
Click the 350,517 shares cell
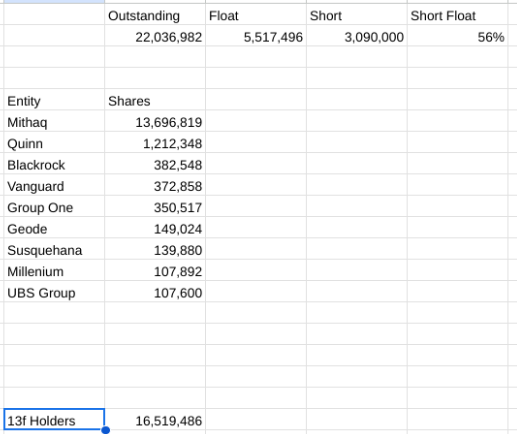(155, 207)
